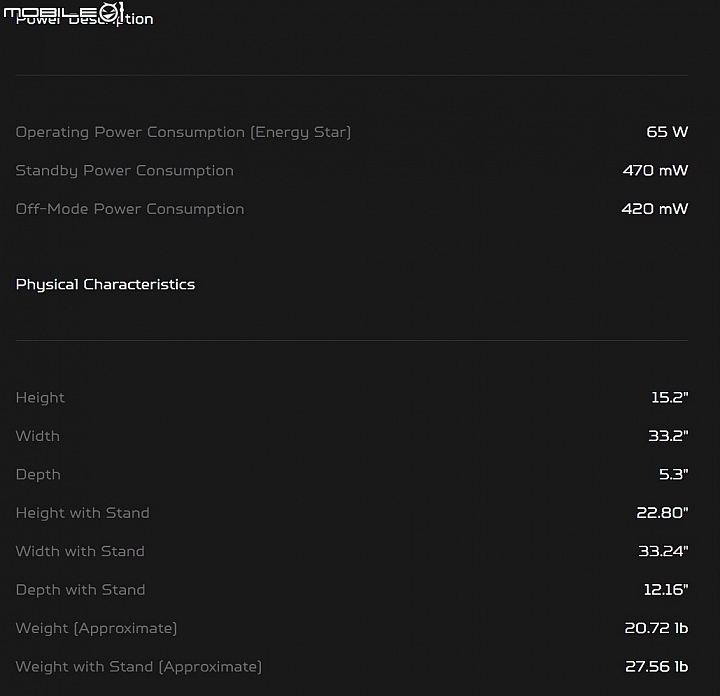Select the Operating Power Consumption label
720x696 pixels.
(183, 132)
